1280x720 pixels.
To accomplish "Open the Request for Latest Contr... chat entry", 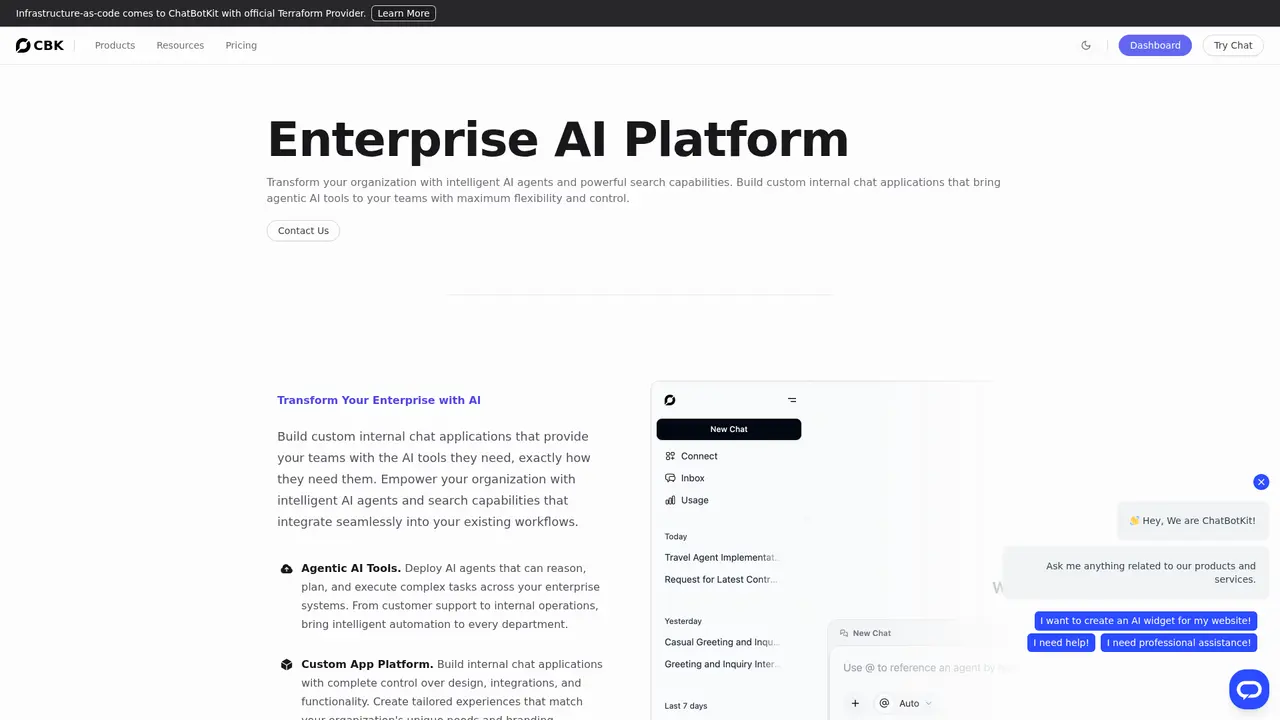I will click(721, 579).
